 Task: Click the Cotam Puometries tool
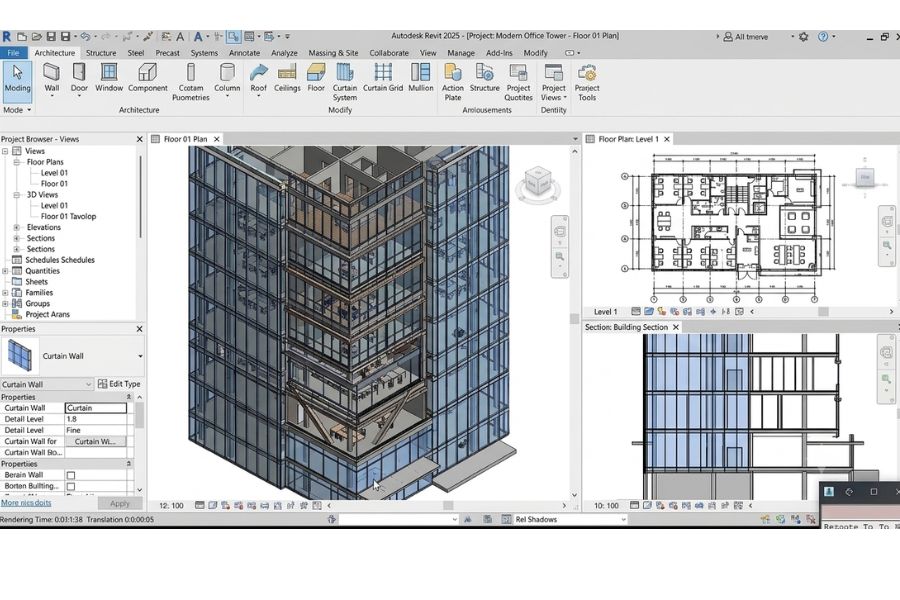pyautogui.click(x=191, y=82)
